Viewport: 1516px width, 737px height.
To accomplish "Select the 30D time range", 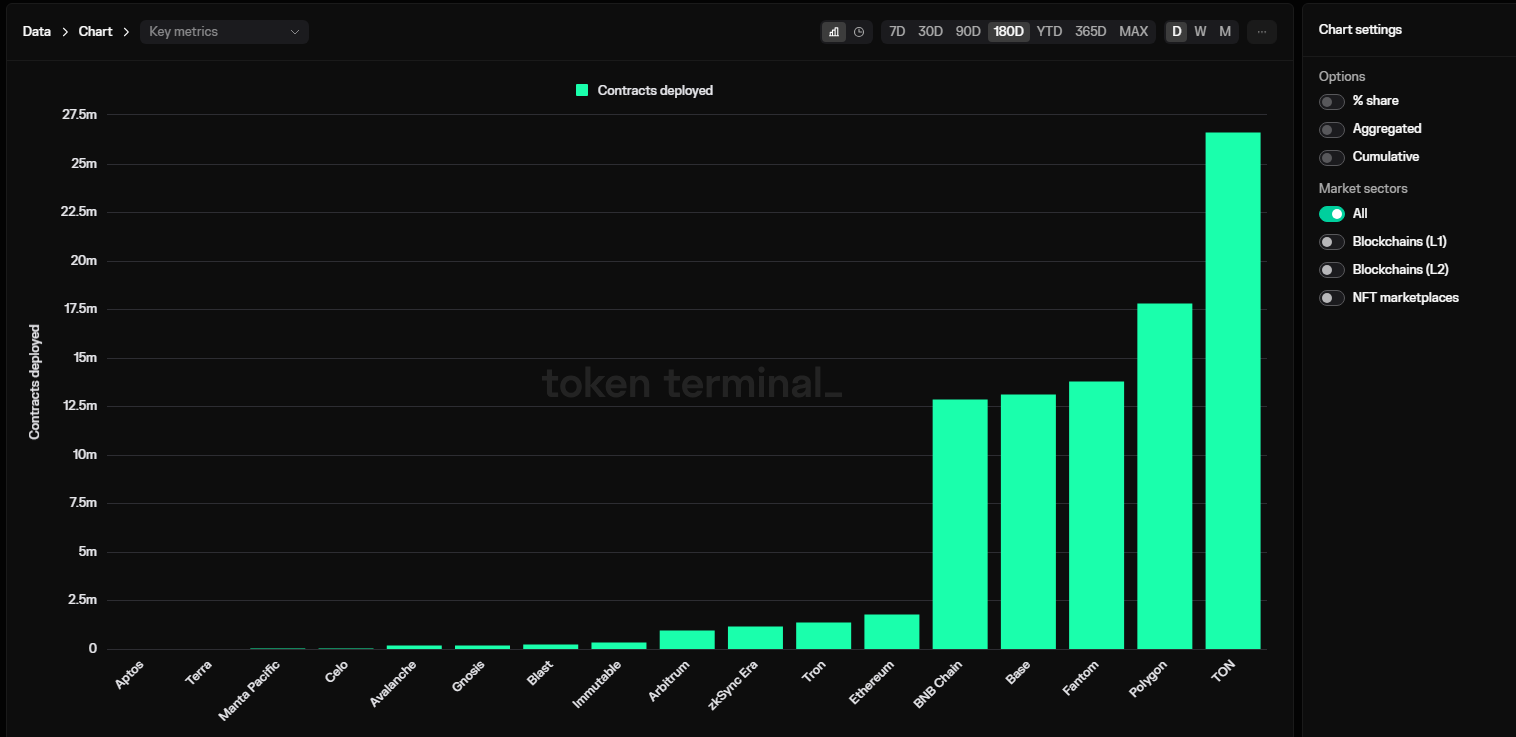I will click(x=931, y=32).
